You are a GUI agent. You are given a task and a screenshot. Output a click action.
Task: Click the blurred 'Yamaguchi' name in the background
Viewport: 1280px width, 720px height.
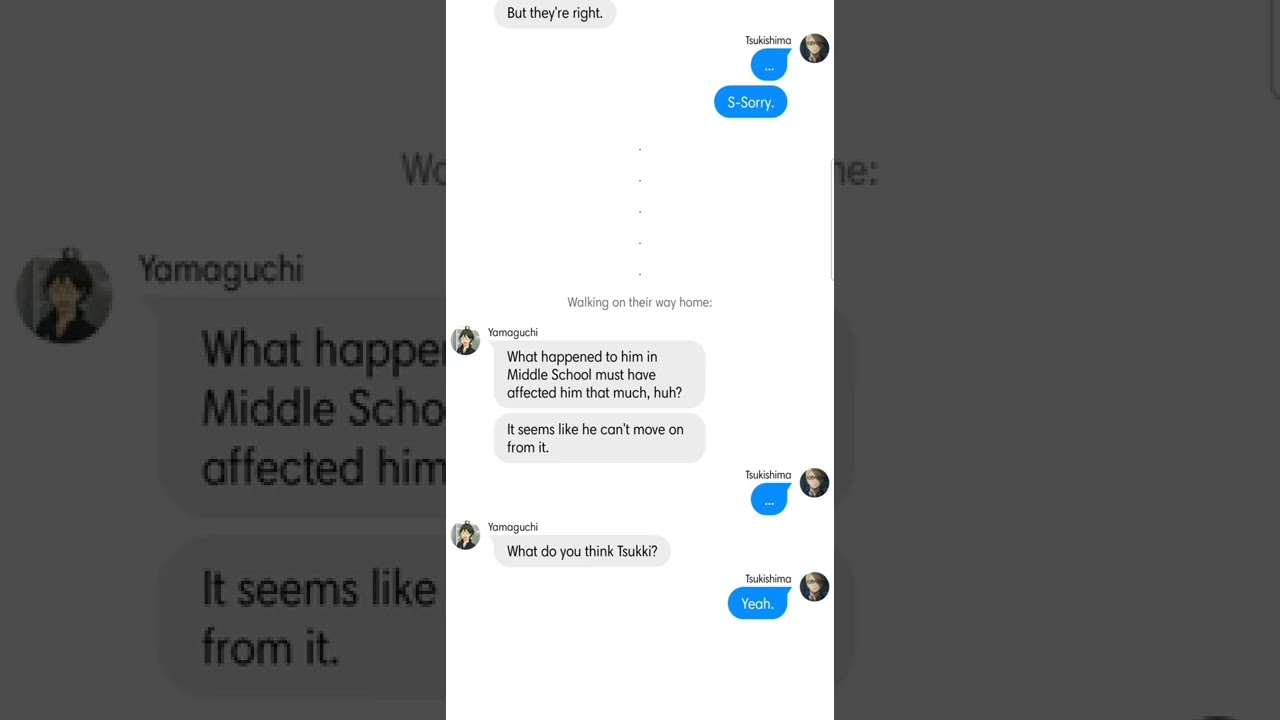click(221, 269)
